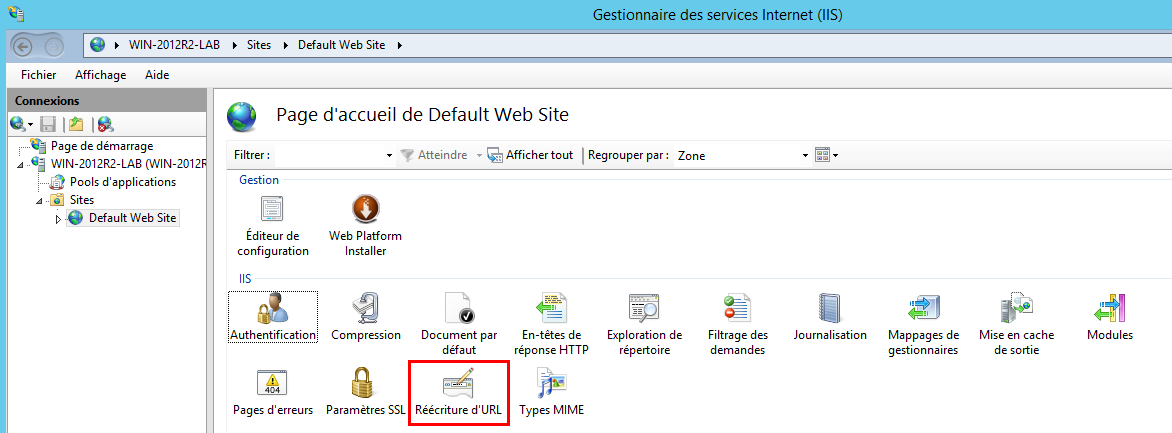Open Document par défaut icon
The image size is (1172, 433).
pyautogui.click(x=459, y=307)
